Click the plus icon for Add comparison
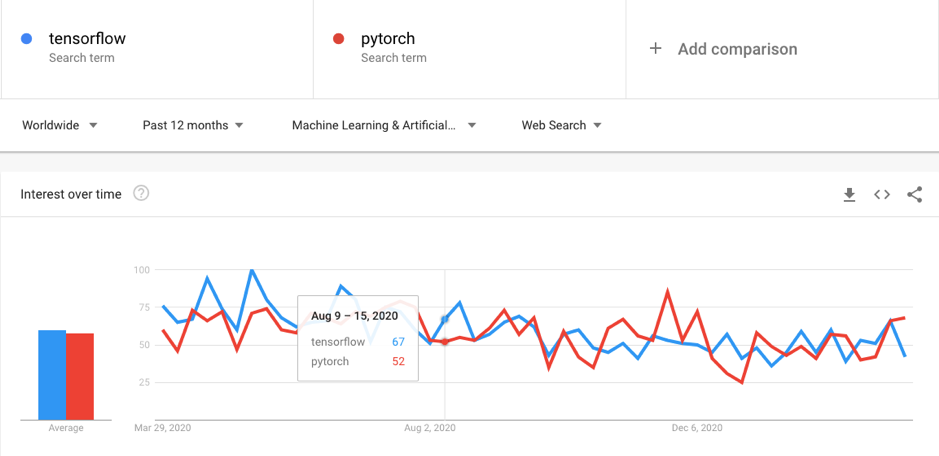Viewport: 939px width, 456px height. pos(656,48)
